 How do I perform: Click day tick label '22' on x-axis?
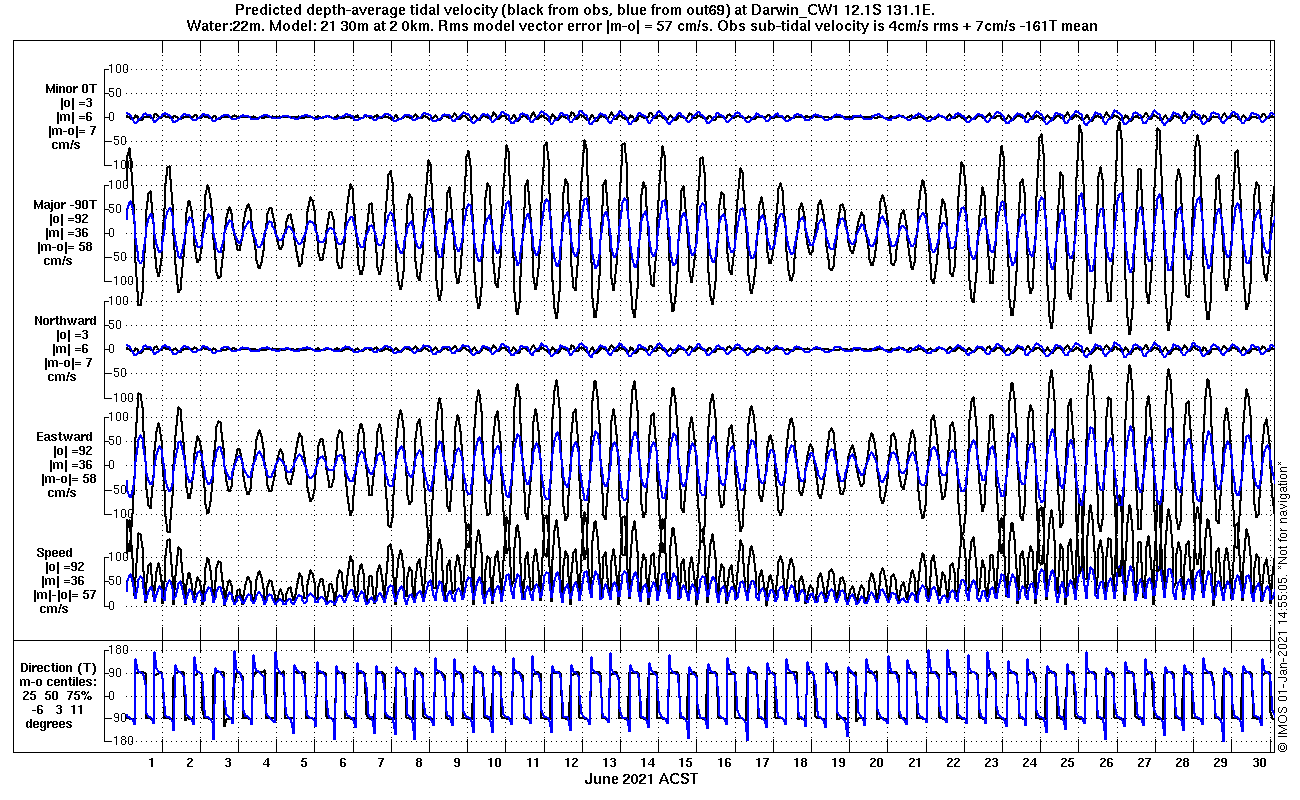(953, 763)
